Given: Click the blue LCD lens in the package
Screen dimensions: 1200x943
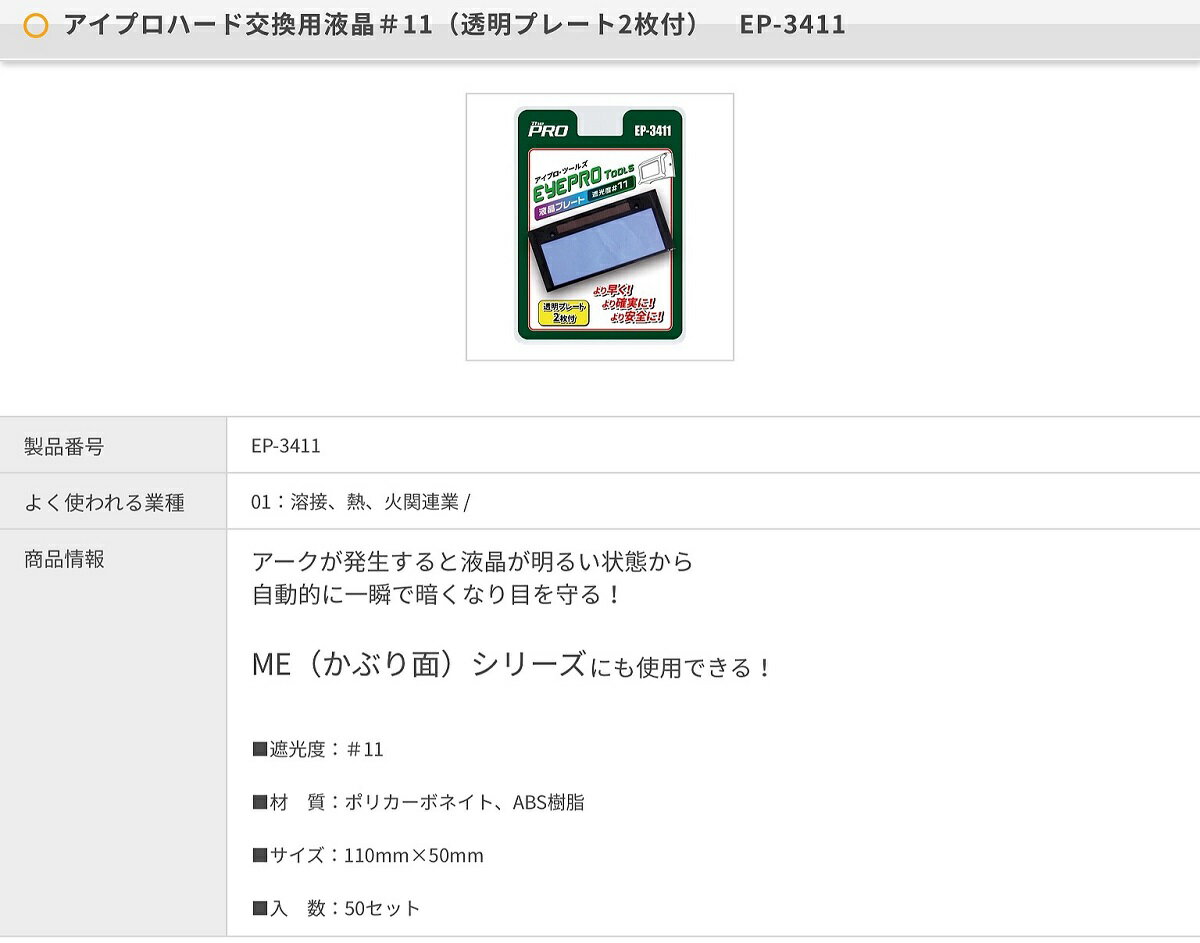Looking at the screenshot, I should tap(600, 248).
